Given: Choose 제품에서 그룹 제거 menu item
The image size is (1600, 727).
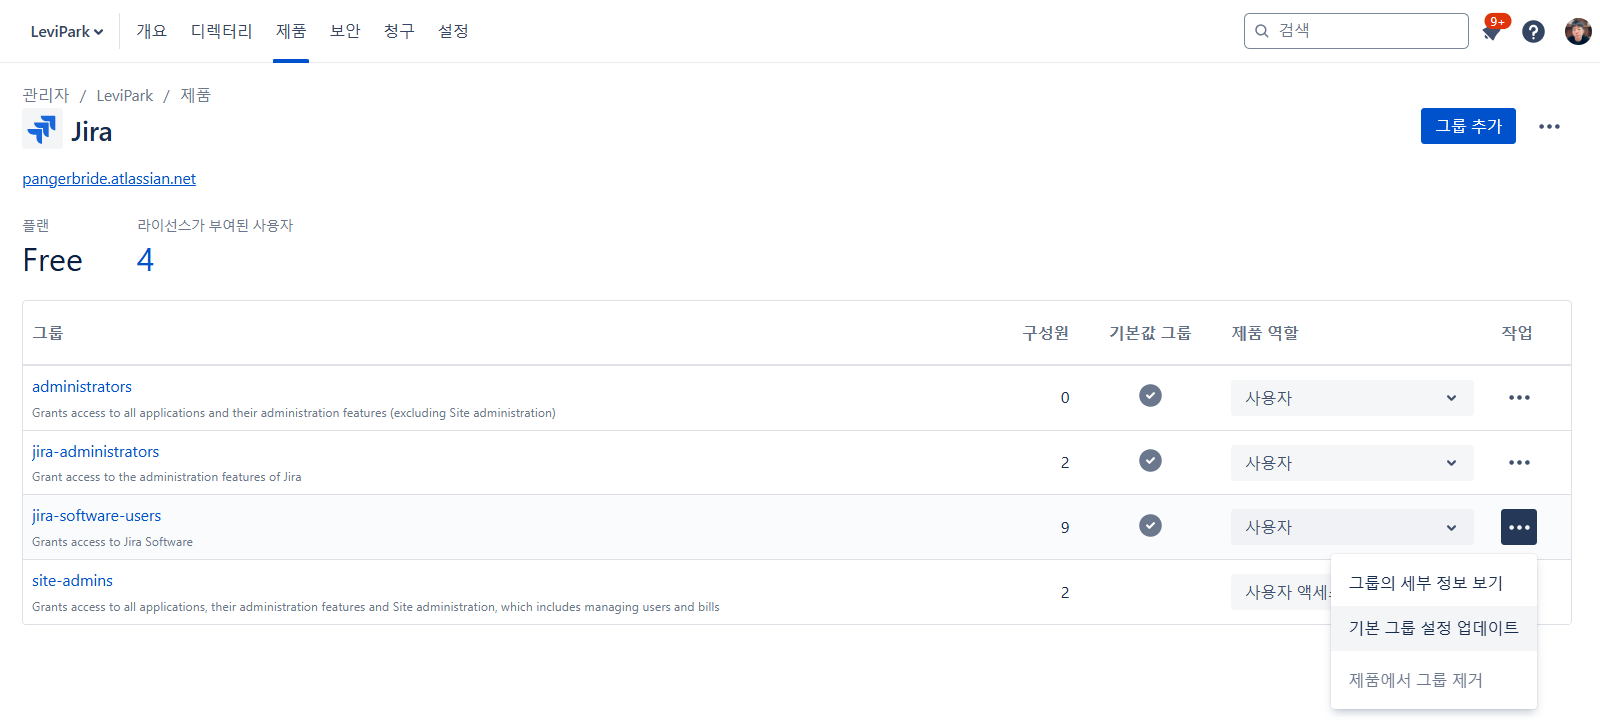Looking at the screenshot, I should (1434, 680).
